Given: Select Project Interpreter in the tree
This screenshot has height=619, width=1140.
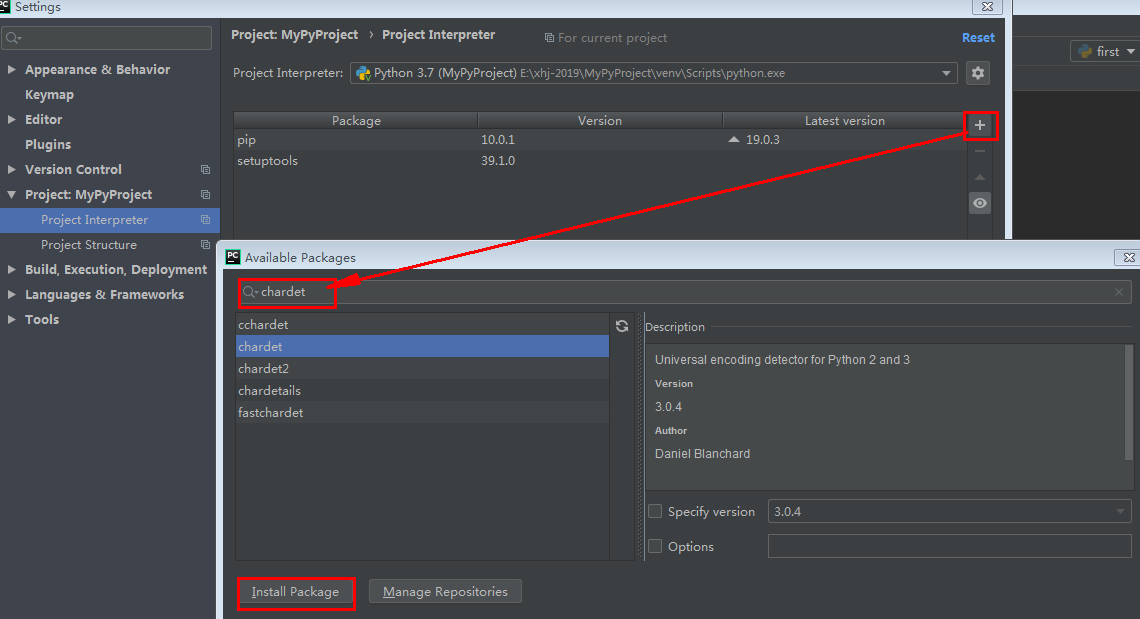Looking at the screenshot, I should [x=110, y=220].
